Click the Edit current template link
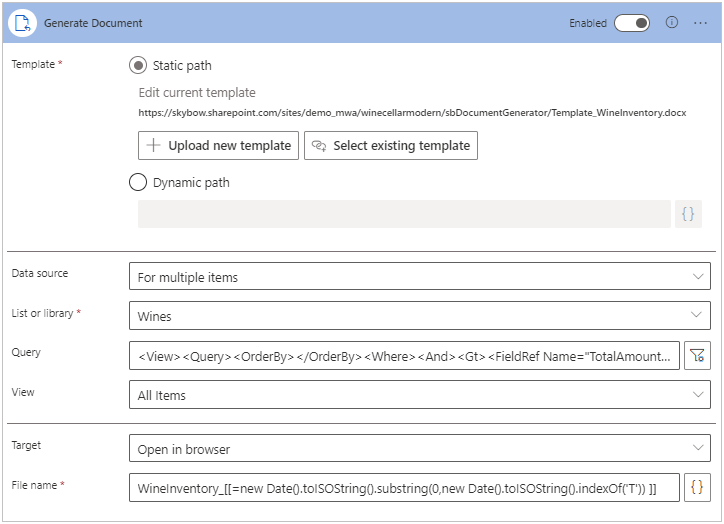 click(197, 93)
